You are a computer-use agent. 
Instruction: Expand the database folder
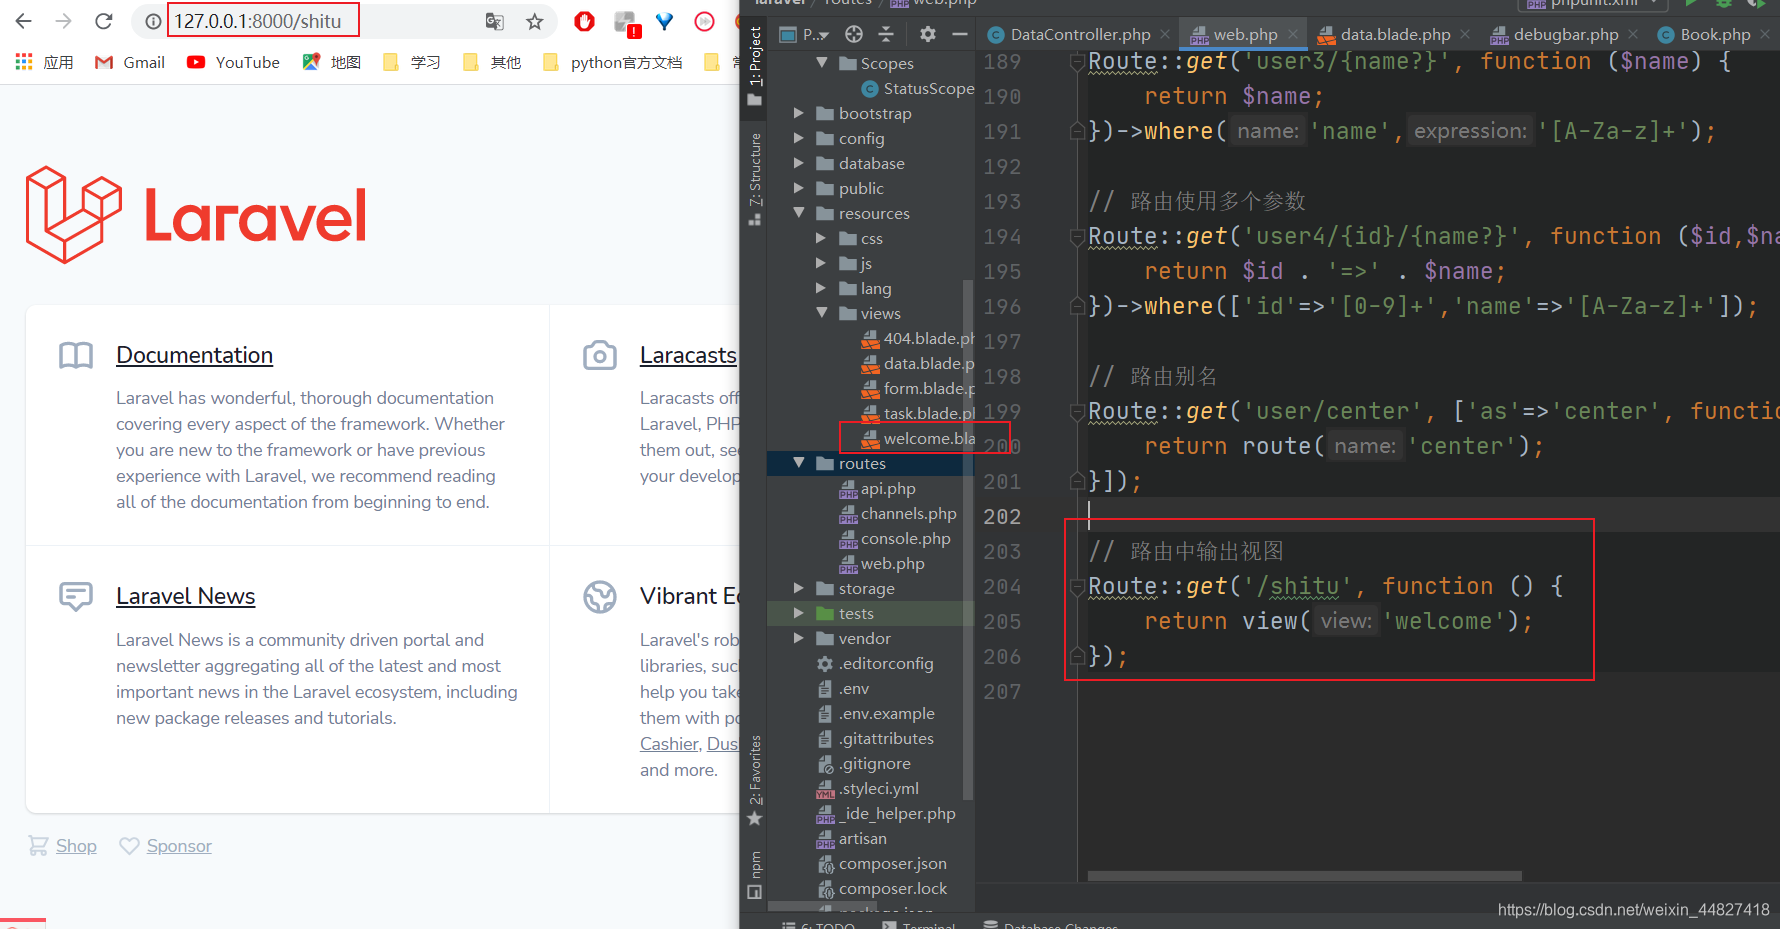[x=798, y=163]
